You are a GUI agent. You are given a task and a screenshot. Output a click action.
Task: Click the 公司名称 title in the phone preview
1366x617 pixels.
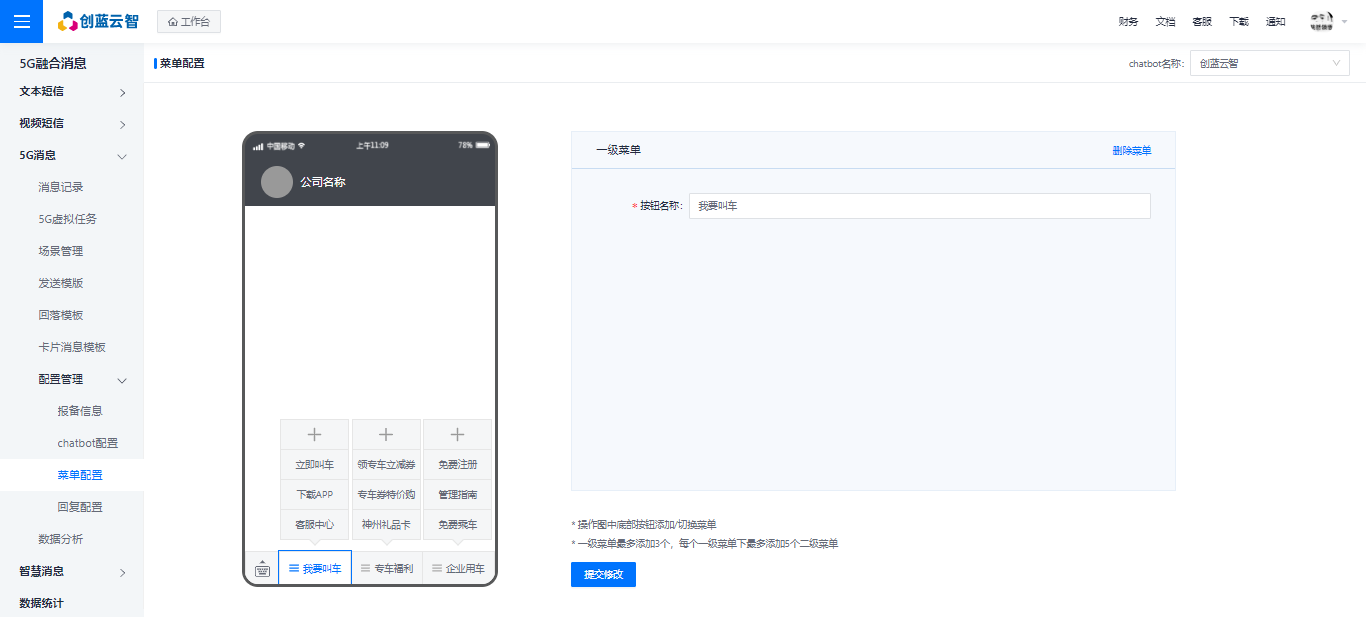coord(323,182)
